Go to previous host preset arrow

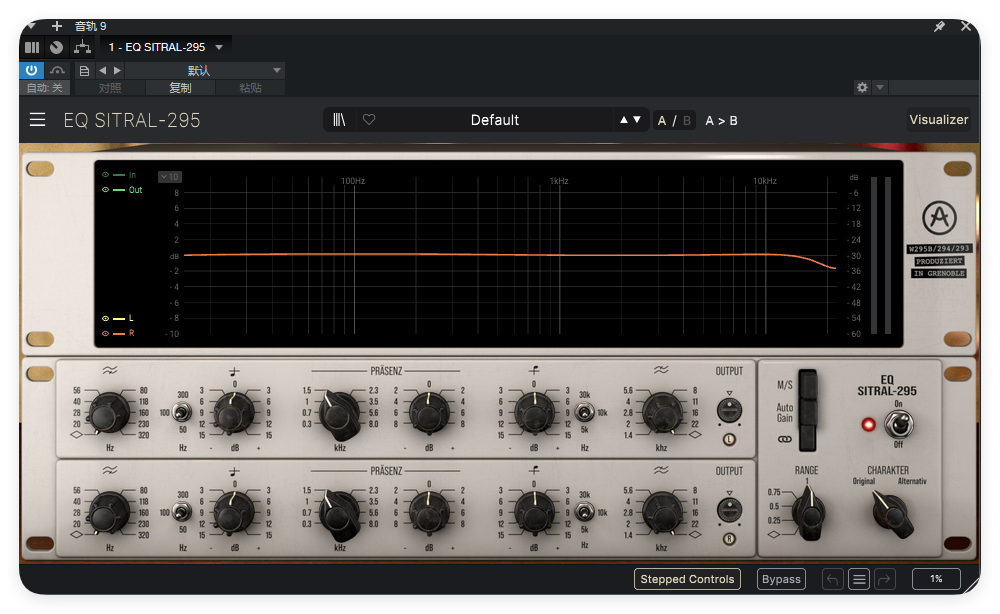(103, 70)
